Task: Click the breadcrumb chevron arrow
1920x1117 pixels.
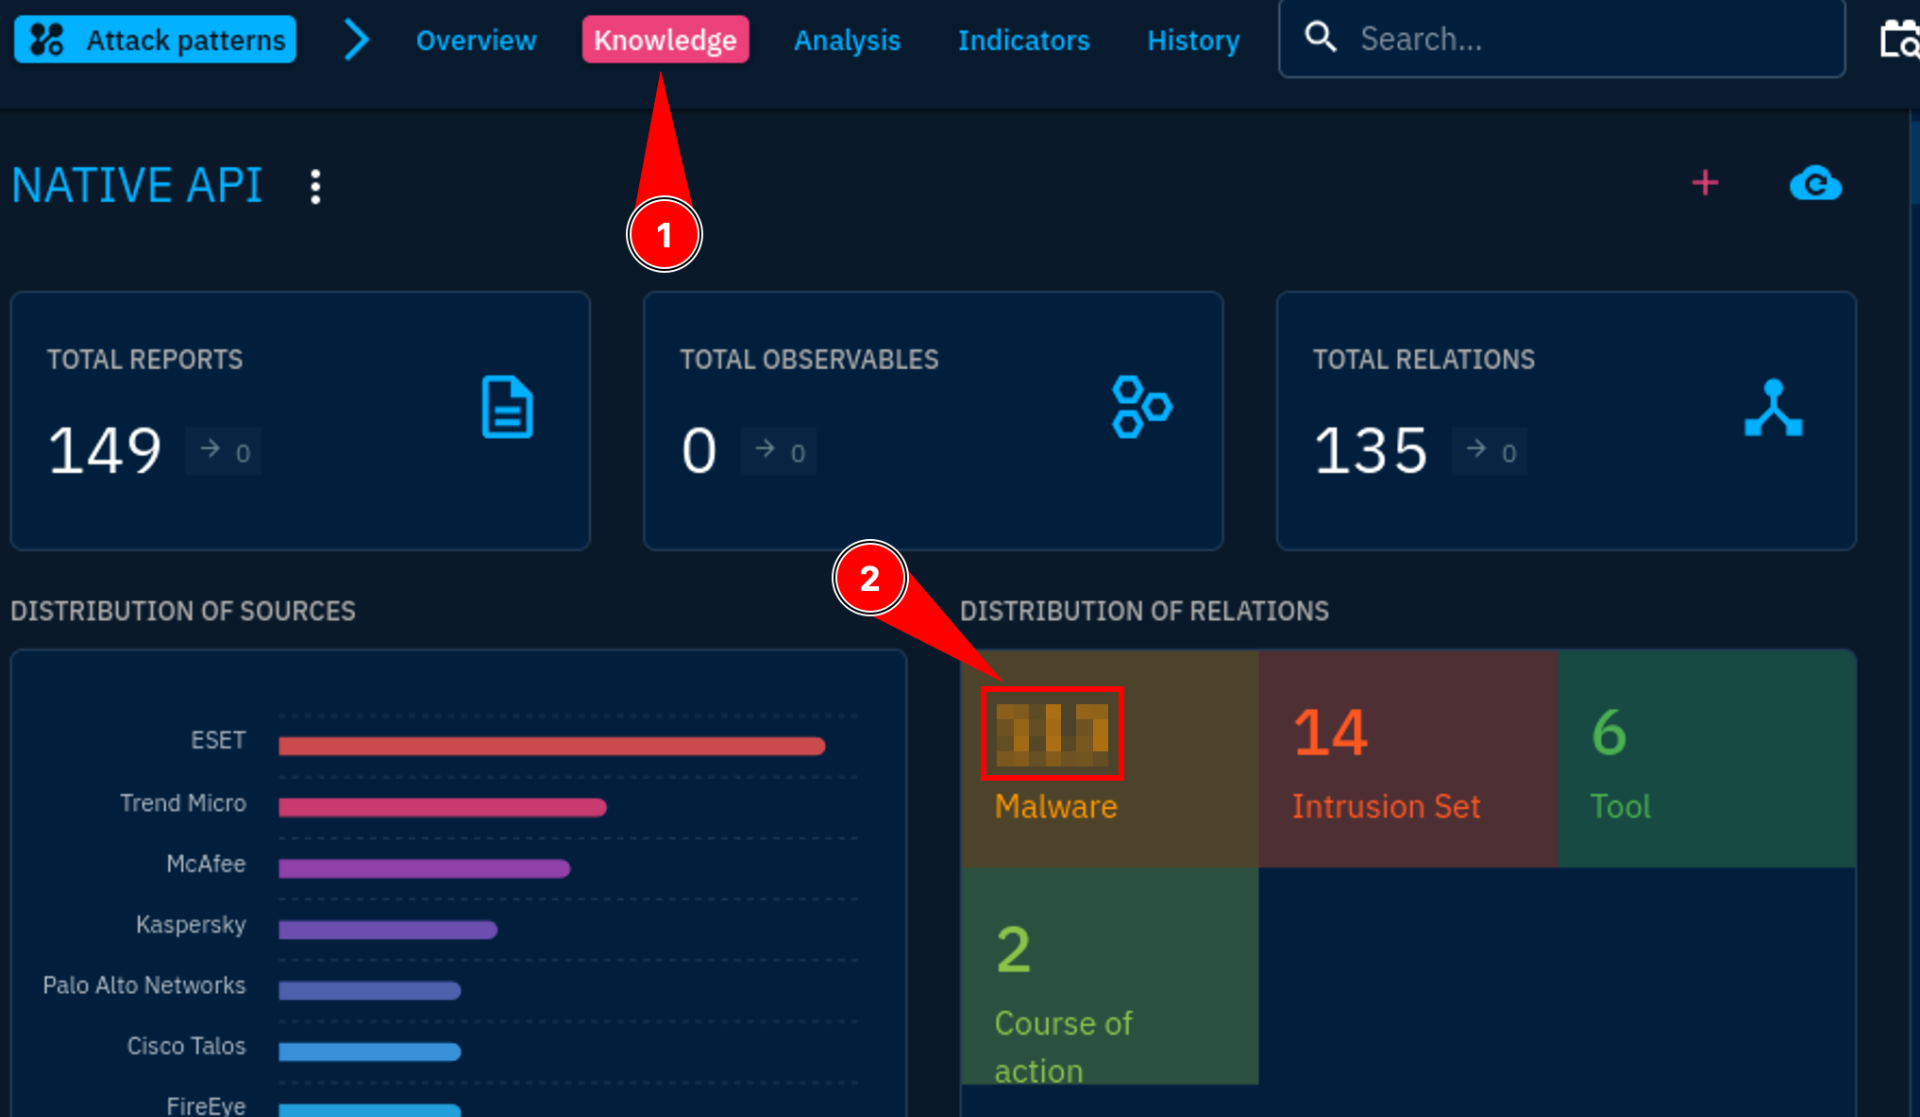Action: (356, 40)
